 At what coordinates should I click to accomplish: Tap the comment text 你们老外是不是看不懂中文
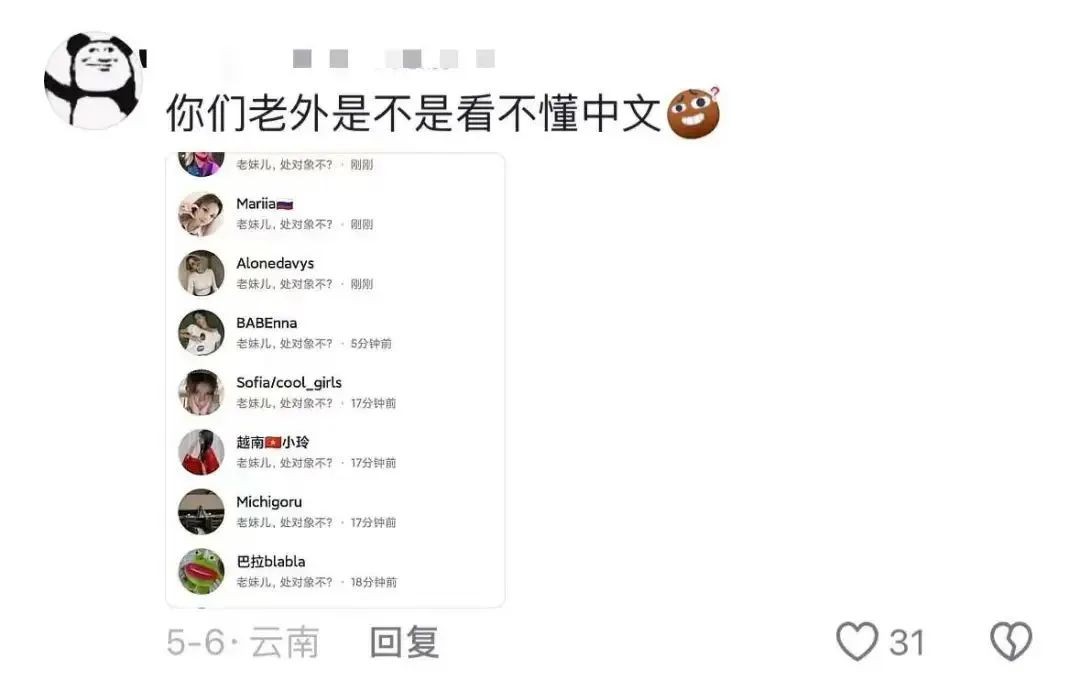tap(413, 112)
